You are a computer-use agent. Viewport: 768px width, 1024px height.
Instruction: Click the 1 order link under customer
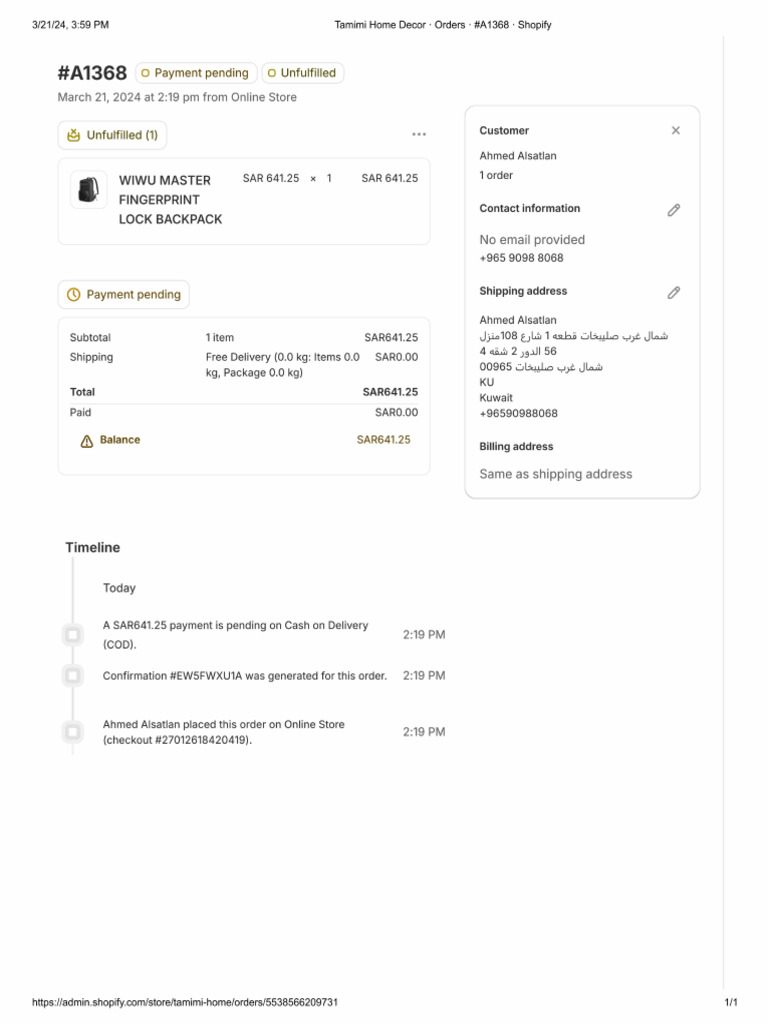coord(496,175)
